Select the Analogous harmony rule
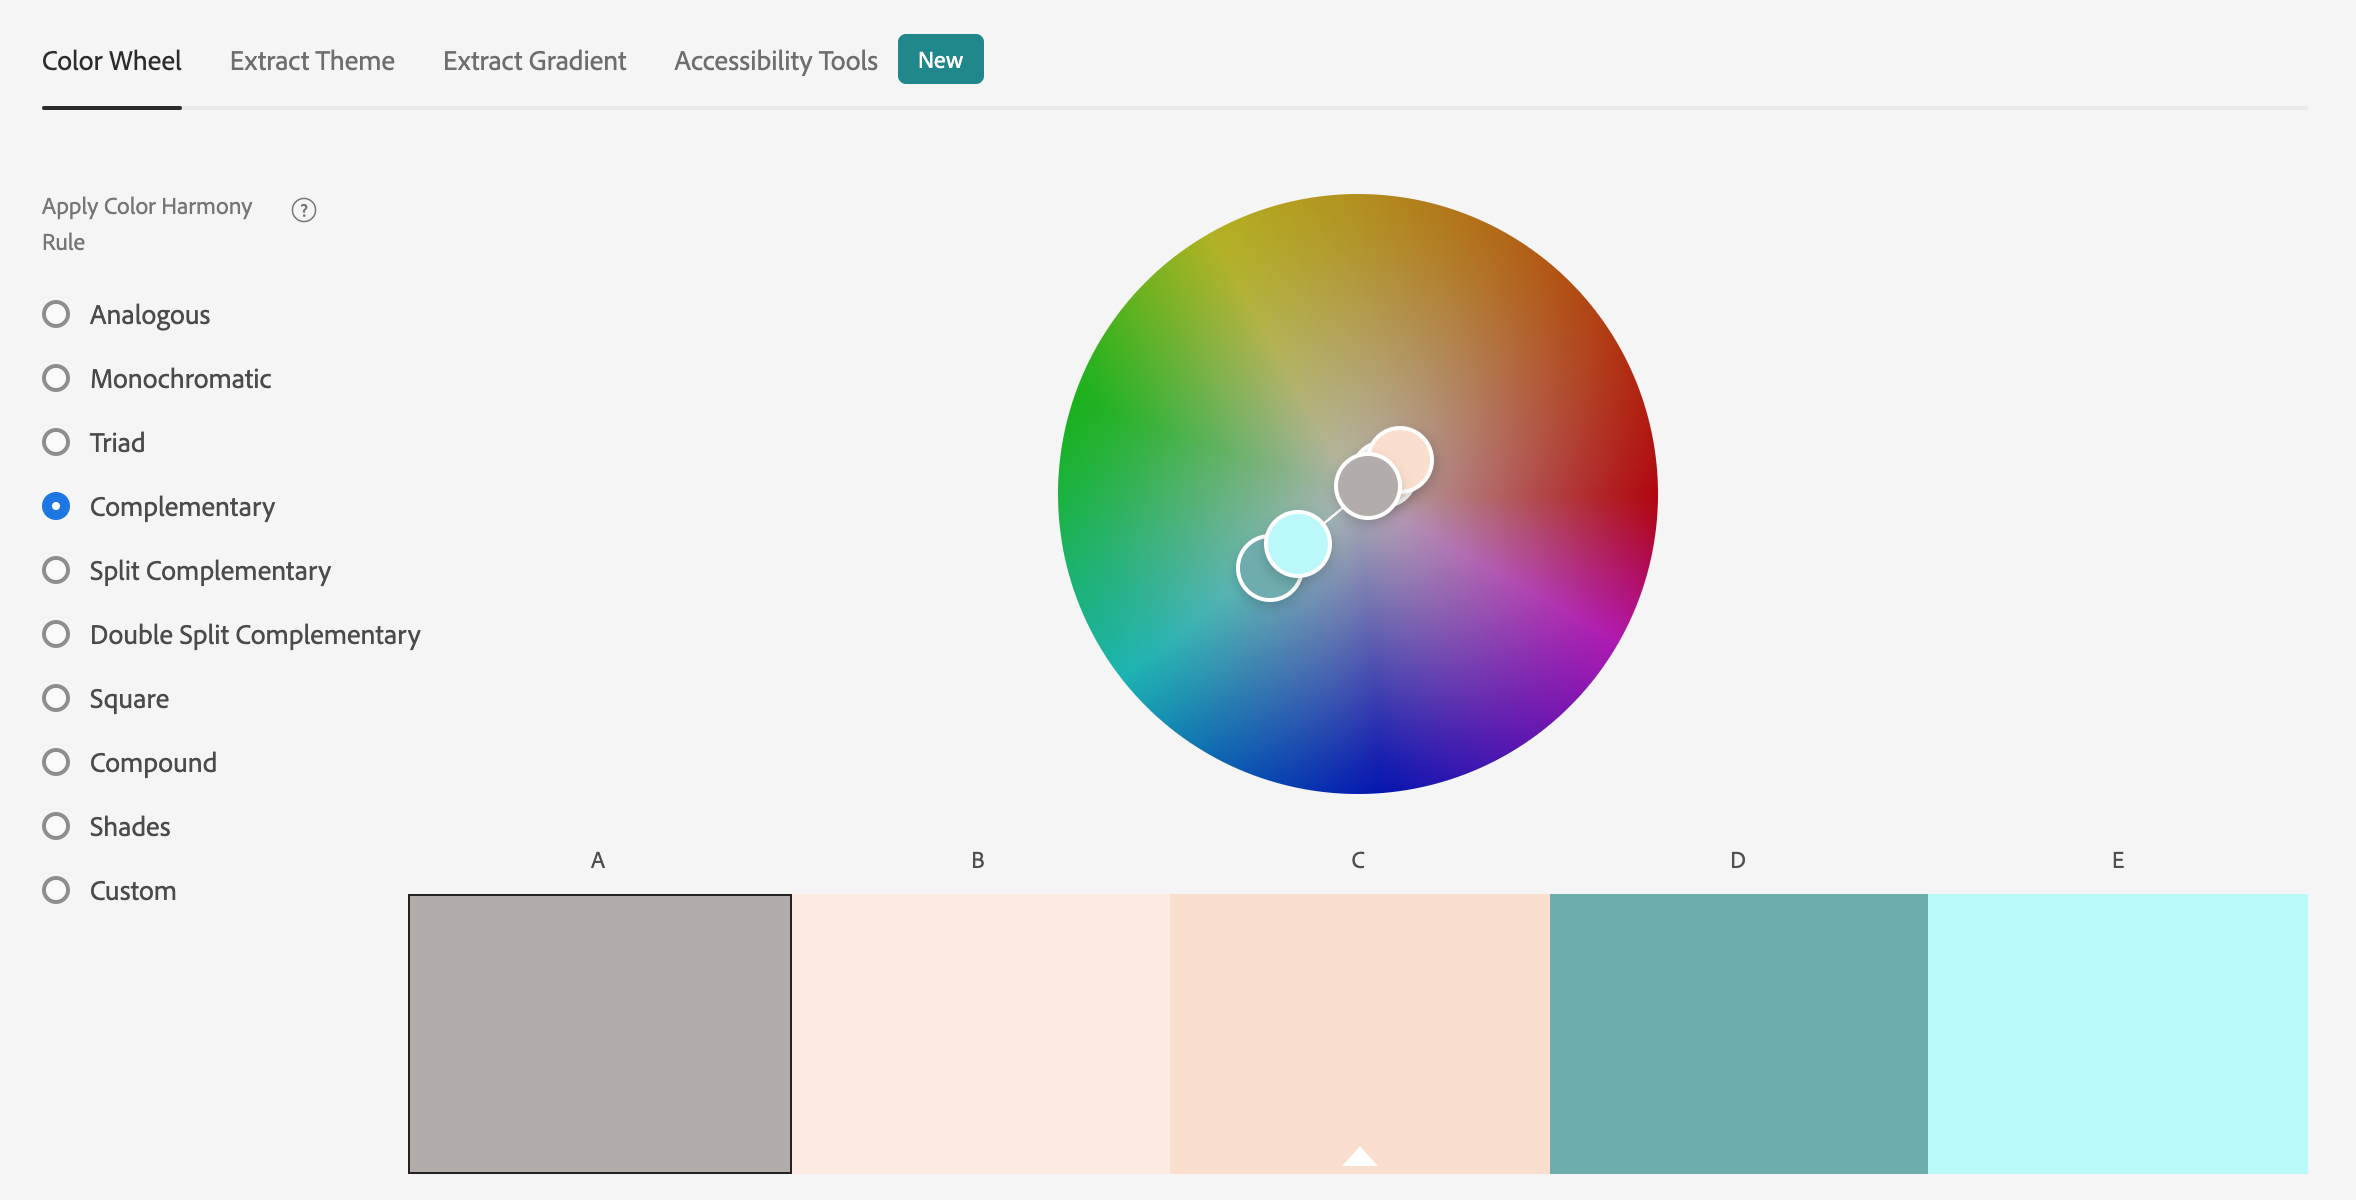Screen dimensions: 2356x1200 coord(56,313)
